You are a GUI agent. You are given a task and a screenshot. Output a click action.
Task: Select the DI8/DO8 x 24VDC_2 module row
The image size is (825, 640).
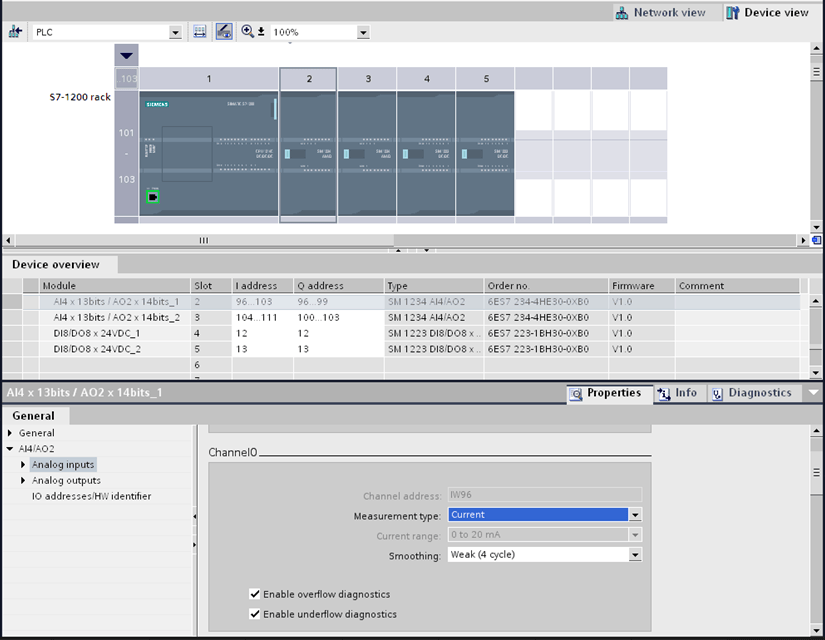point(411,349)
